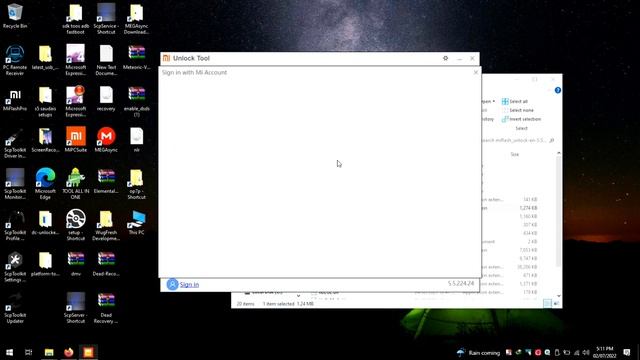640x360 pixels.
Task: Select op7p - Shortcut folder
Action: pos(136,184)
